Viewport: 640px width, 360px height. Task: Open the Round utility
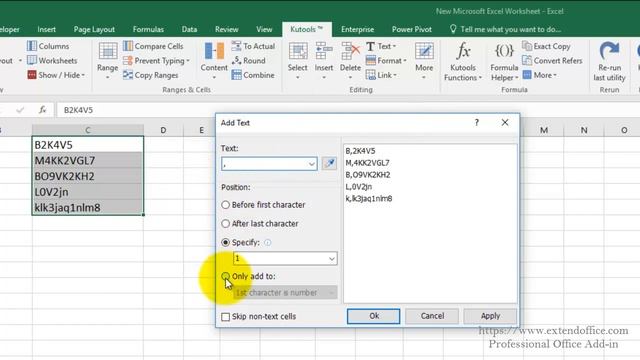pos(249,60)
